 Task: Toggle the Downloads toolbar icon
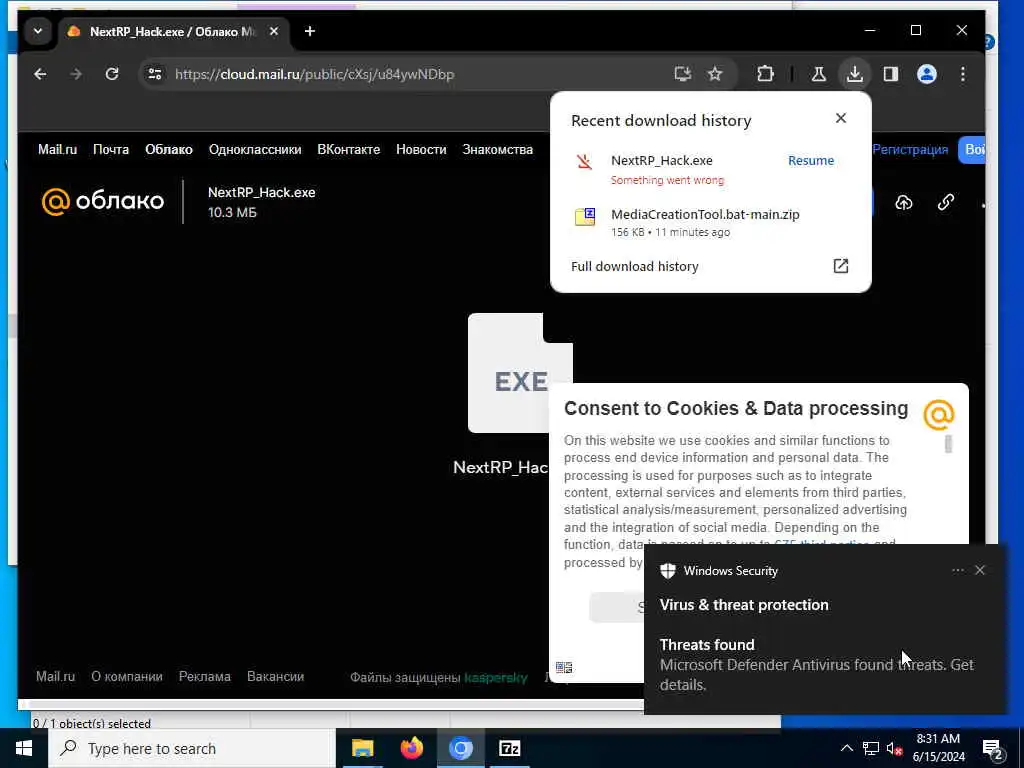coord(854,74)
